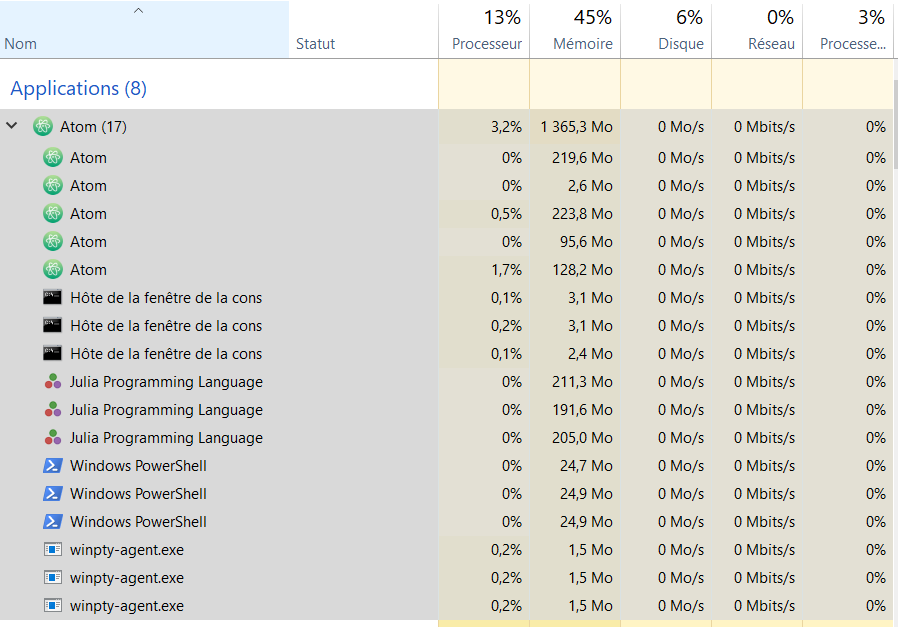Select the Windows PowerShell icon using 24,7 Mo
Image resolution: width=898 pixels, height=627 pixels.
tap(53, 466)
